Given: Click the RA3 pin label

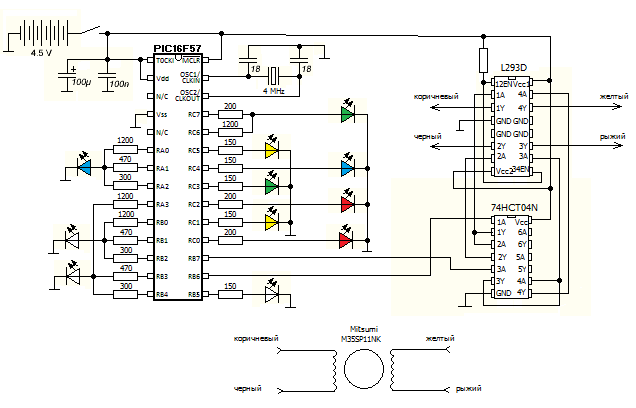Looking at the screenshot, I should pyautogui.click(x=162, y=204).
